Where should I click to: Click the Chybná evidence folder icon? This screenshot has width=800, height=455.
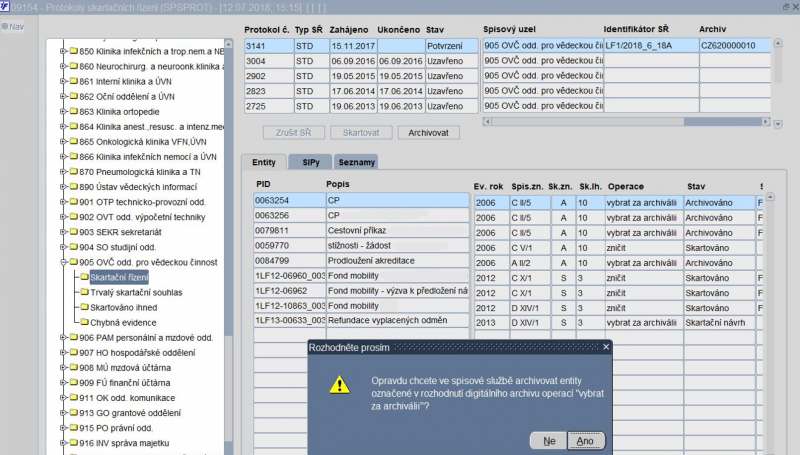tap(83, 322)
